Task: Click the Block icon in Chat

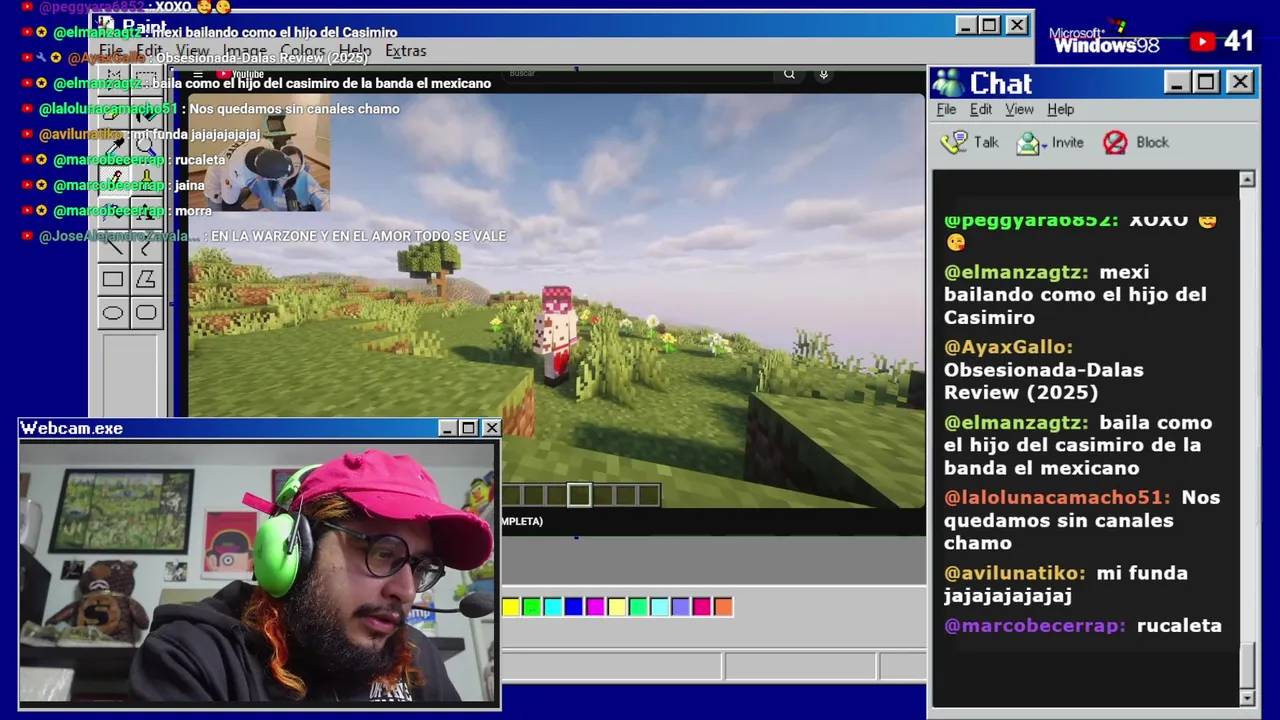Action: coord(1115,143)
